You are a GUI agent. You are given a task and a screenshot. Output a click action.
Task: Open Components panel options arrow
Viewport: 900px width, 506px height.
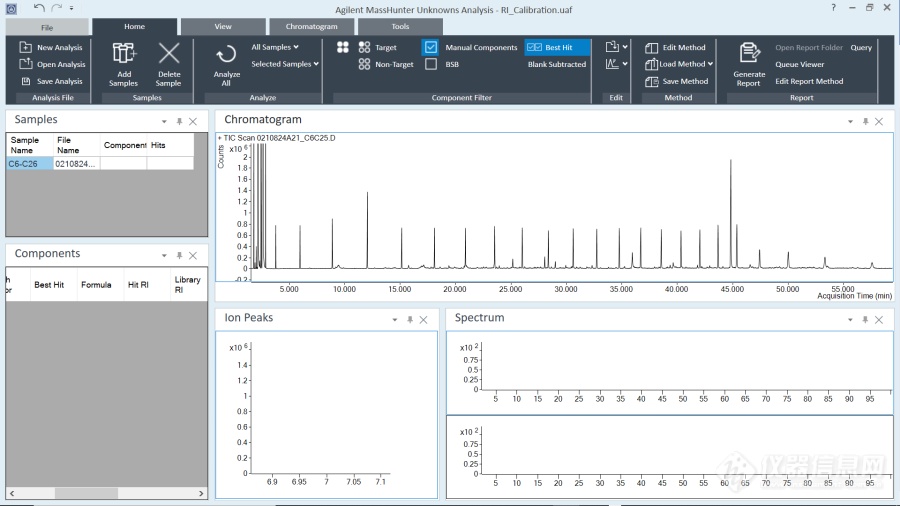(x=164, y=256)
